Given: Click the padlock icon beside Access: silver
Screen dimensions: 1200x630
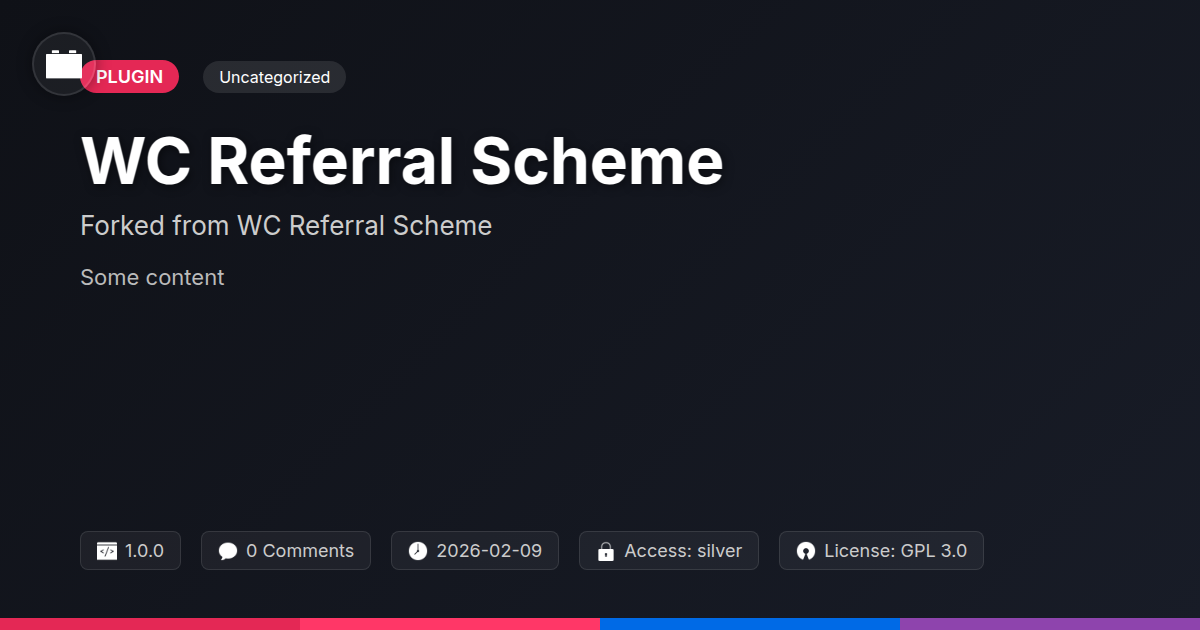Looking at the screenshot, I should (x=605, y=551).
